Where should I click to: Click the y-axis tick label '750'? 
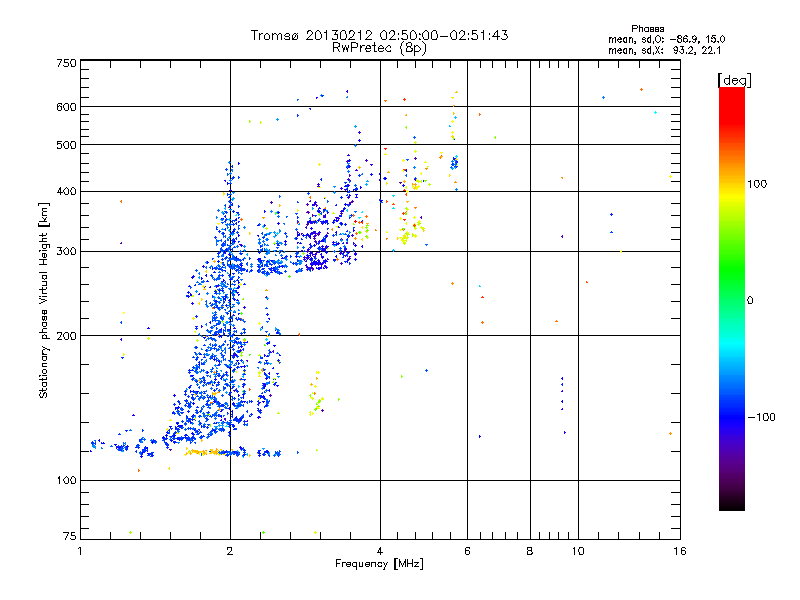pyautogui.click(x=66, y=63)
